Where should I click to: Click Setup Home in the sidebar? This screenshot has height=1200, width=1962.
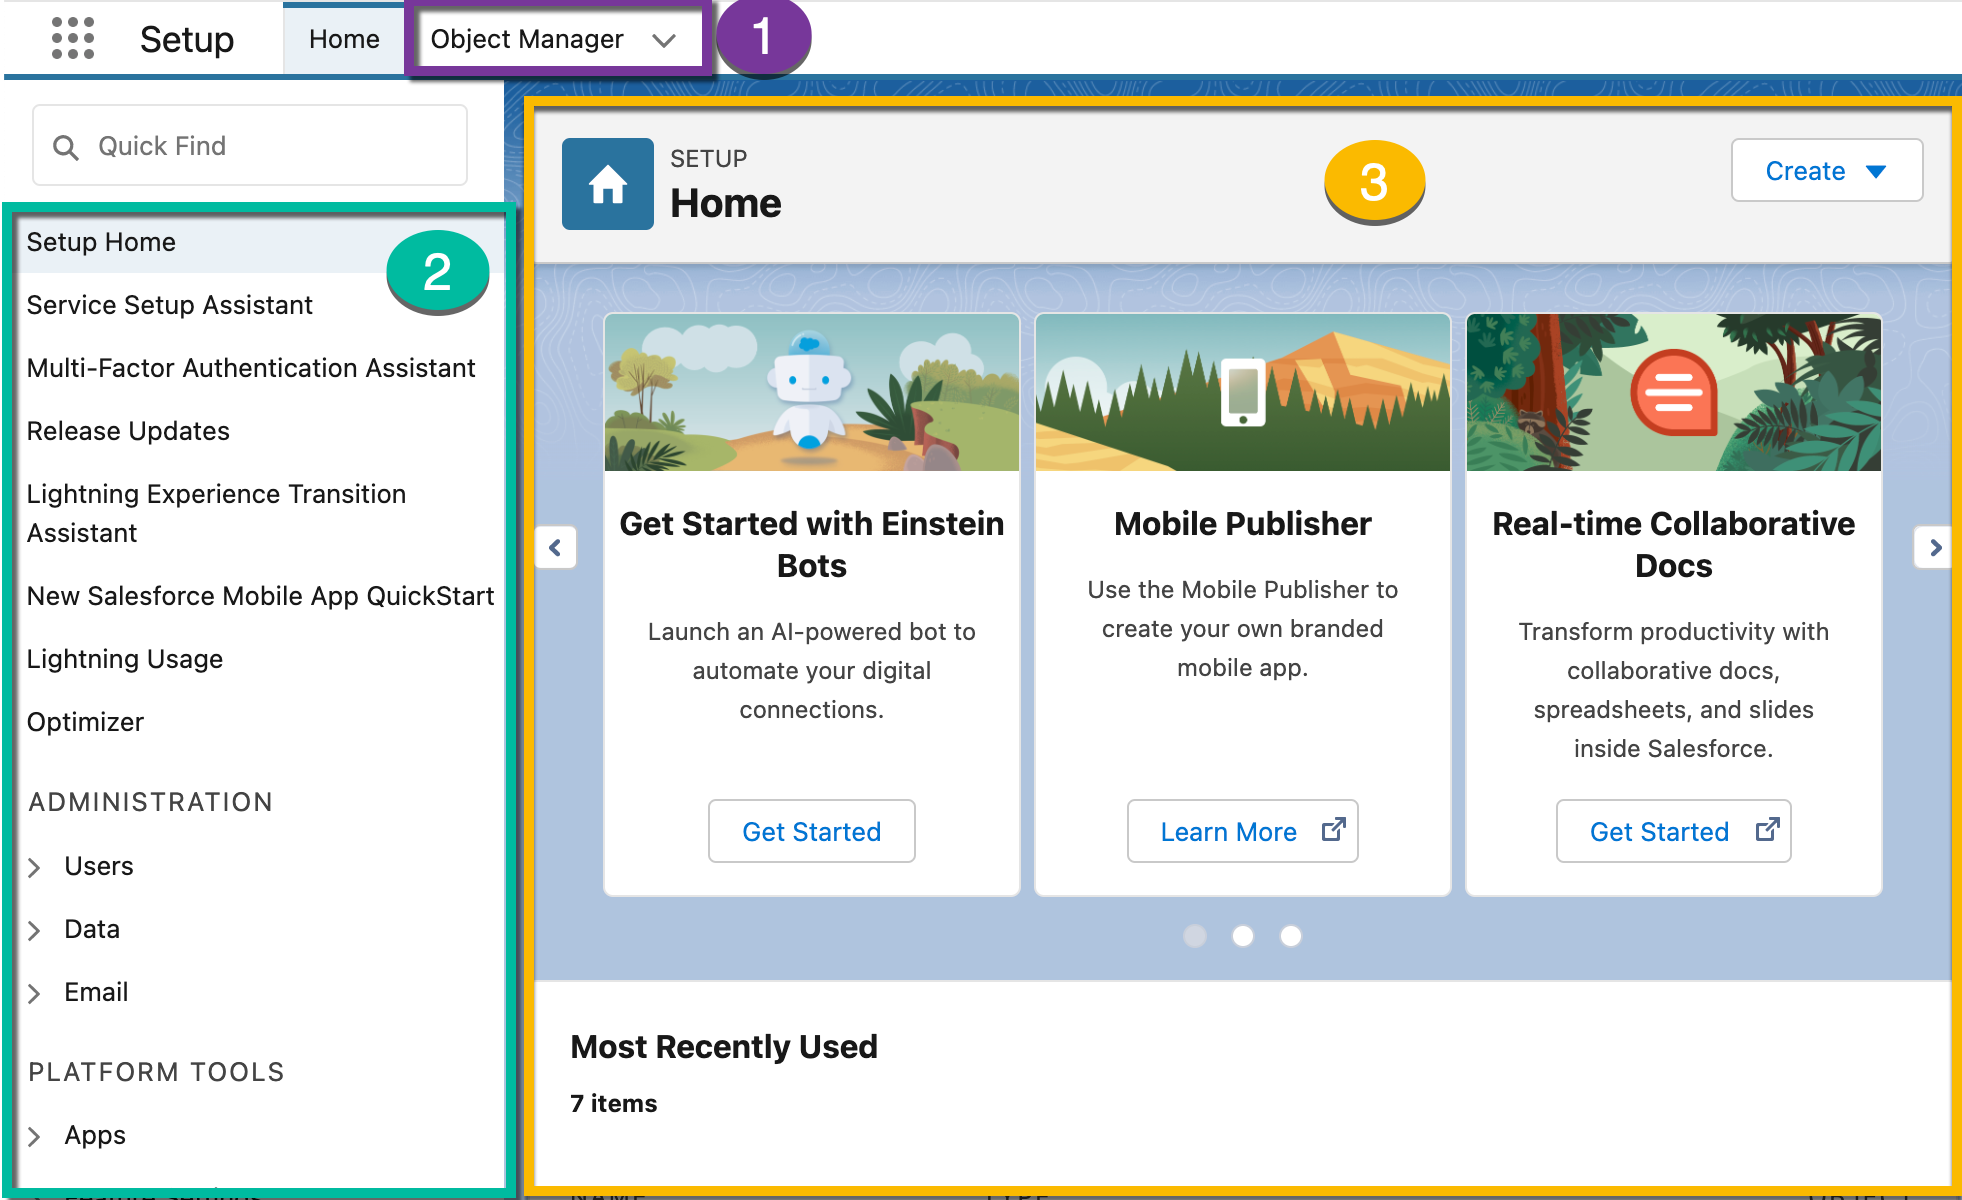click(101, 241)
